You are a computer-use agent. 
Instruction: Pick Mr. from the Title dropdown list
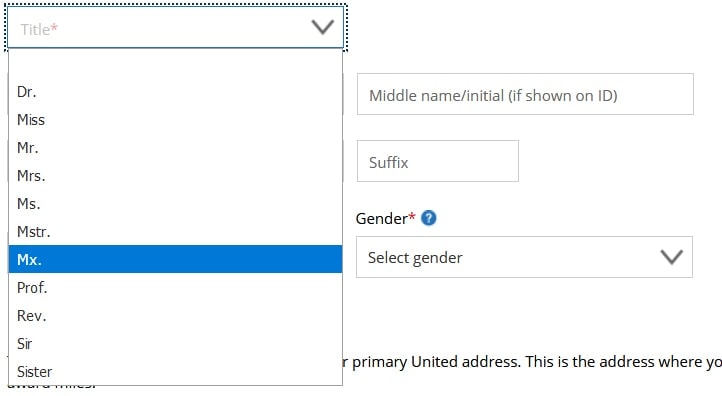click(175, 148)
